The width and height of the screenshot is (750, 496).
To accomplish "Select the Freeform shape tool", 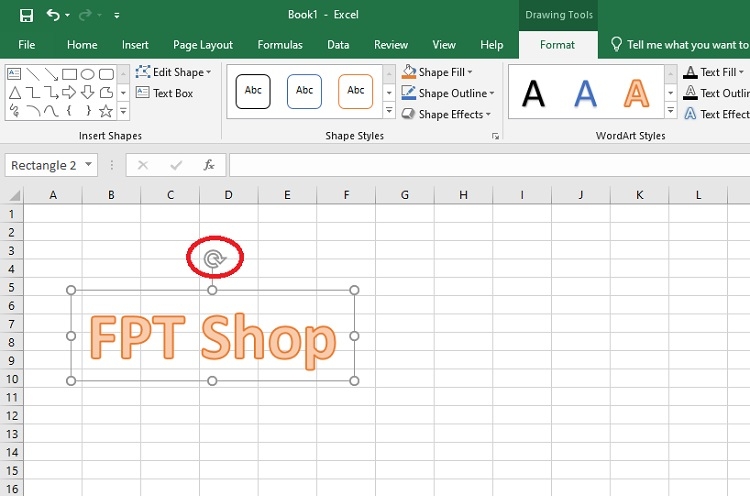I will (x=106, y=92).
